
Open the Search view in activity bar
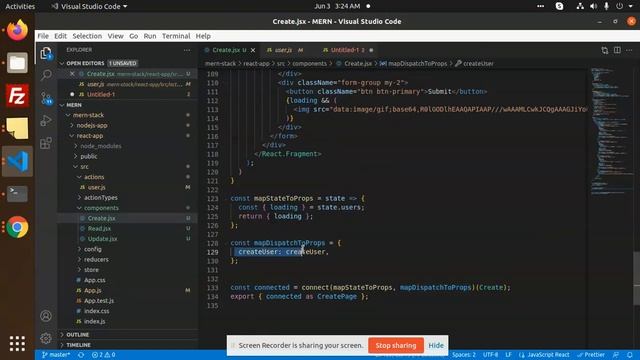(46, 75)
